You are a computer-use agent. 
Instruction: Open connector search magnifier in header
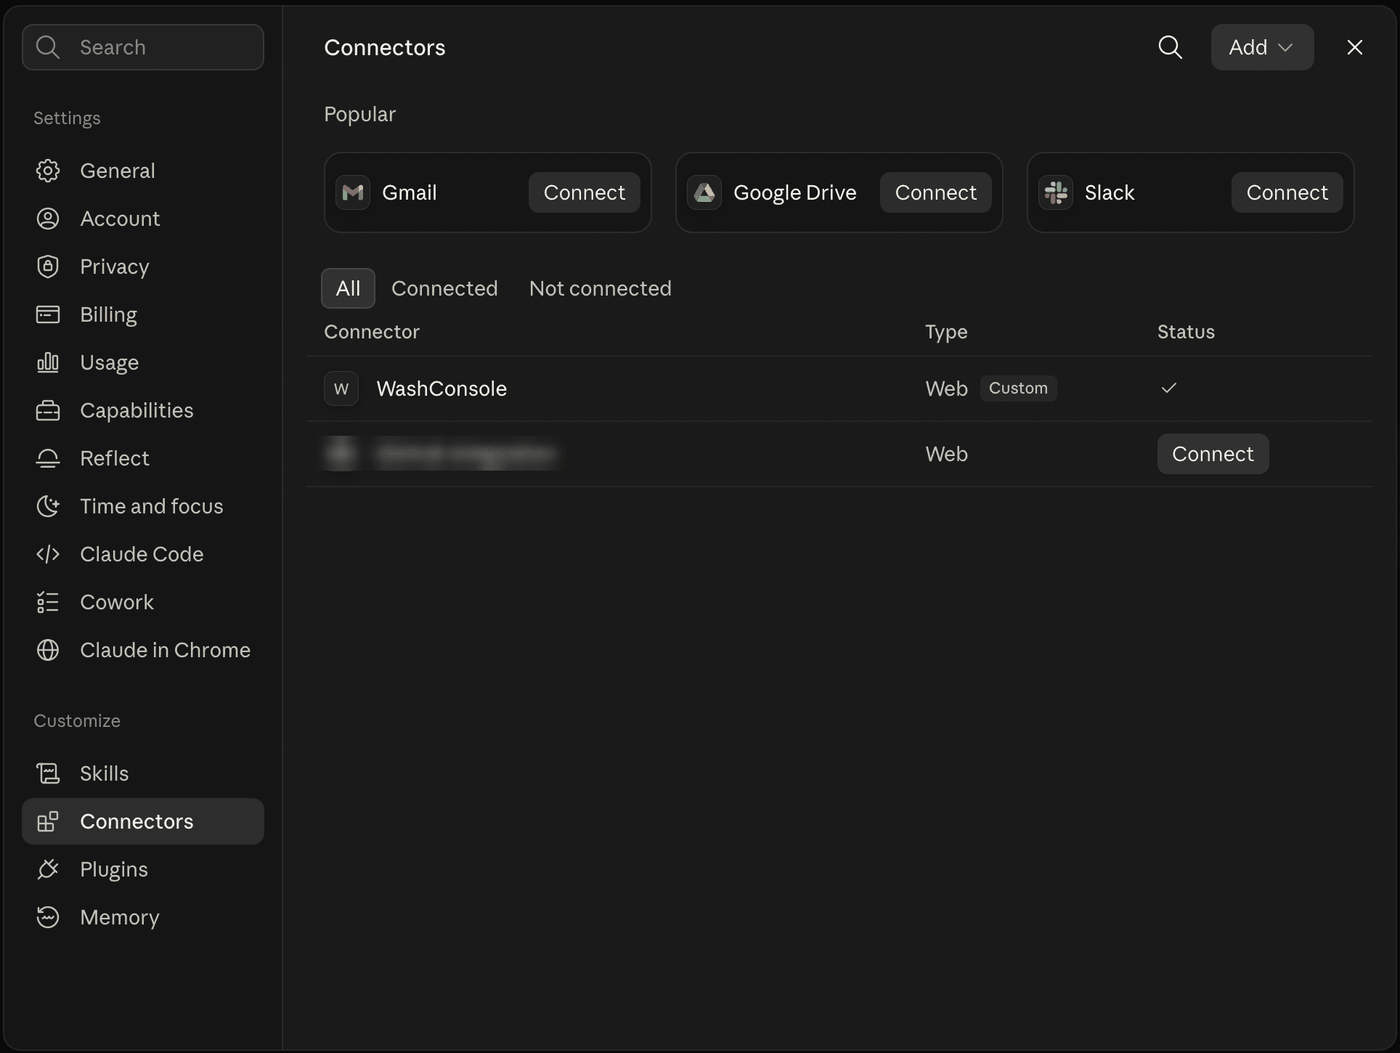1170,47
